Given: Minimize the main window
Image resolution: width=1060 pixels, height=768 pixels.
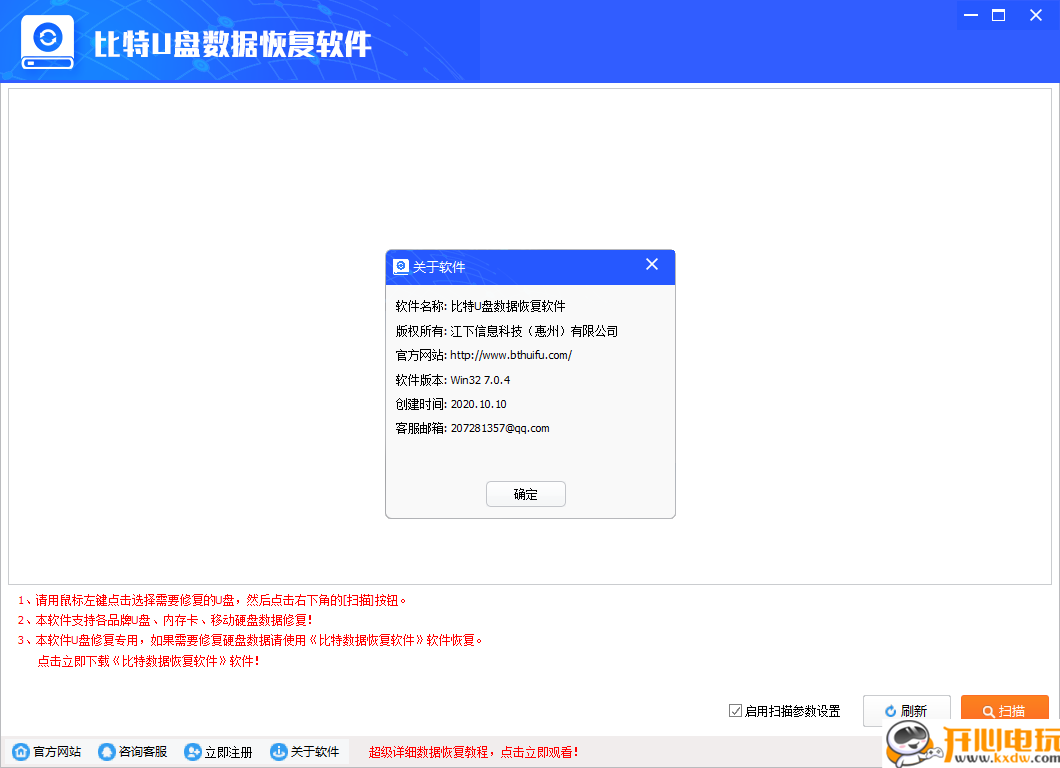Looking at the screenshot, I should [x=971, y=15].
